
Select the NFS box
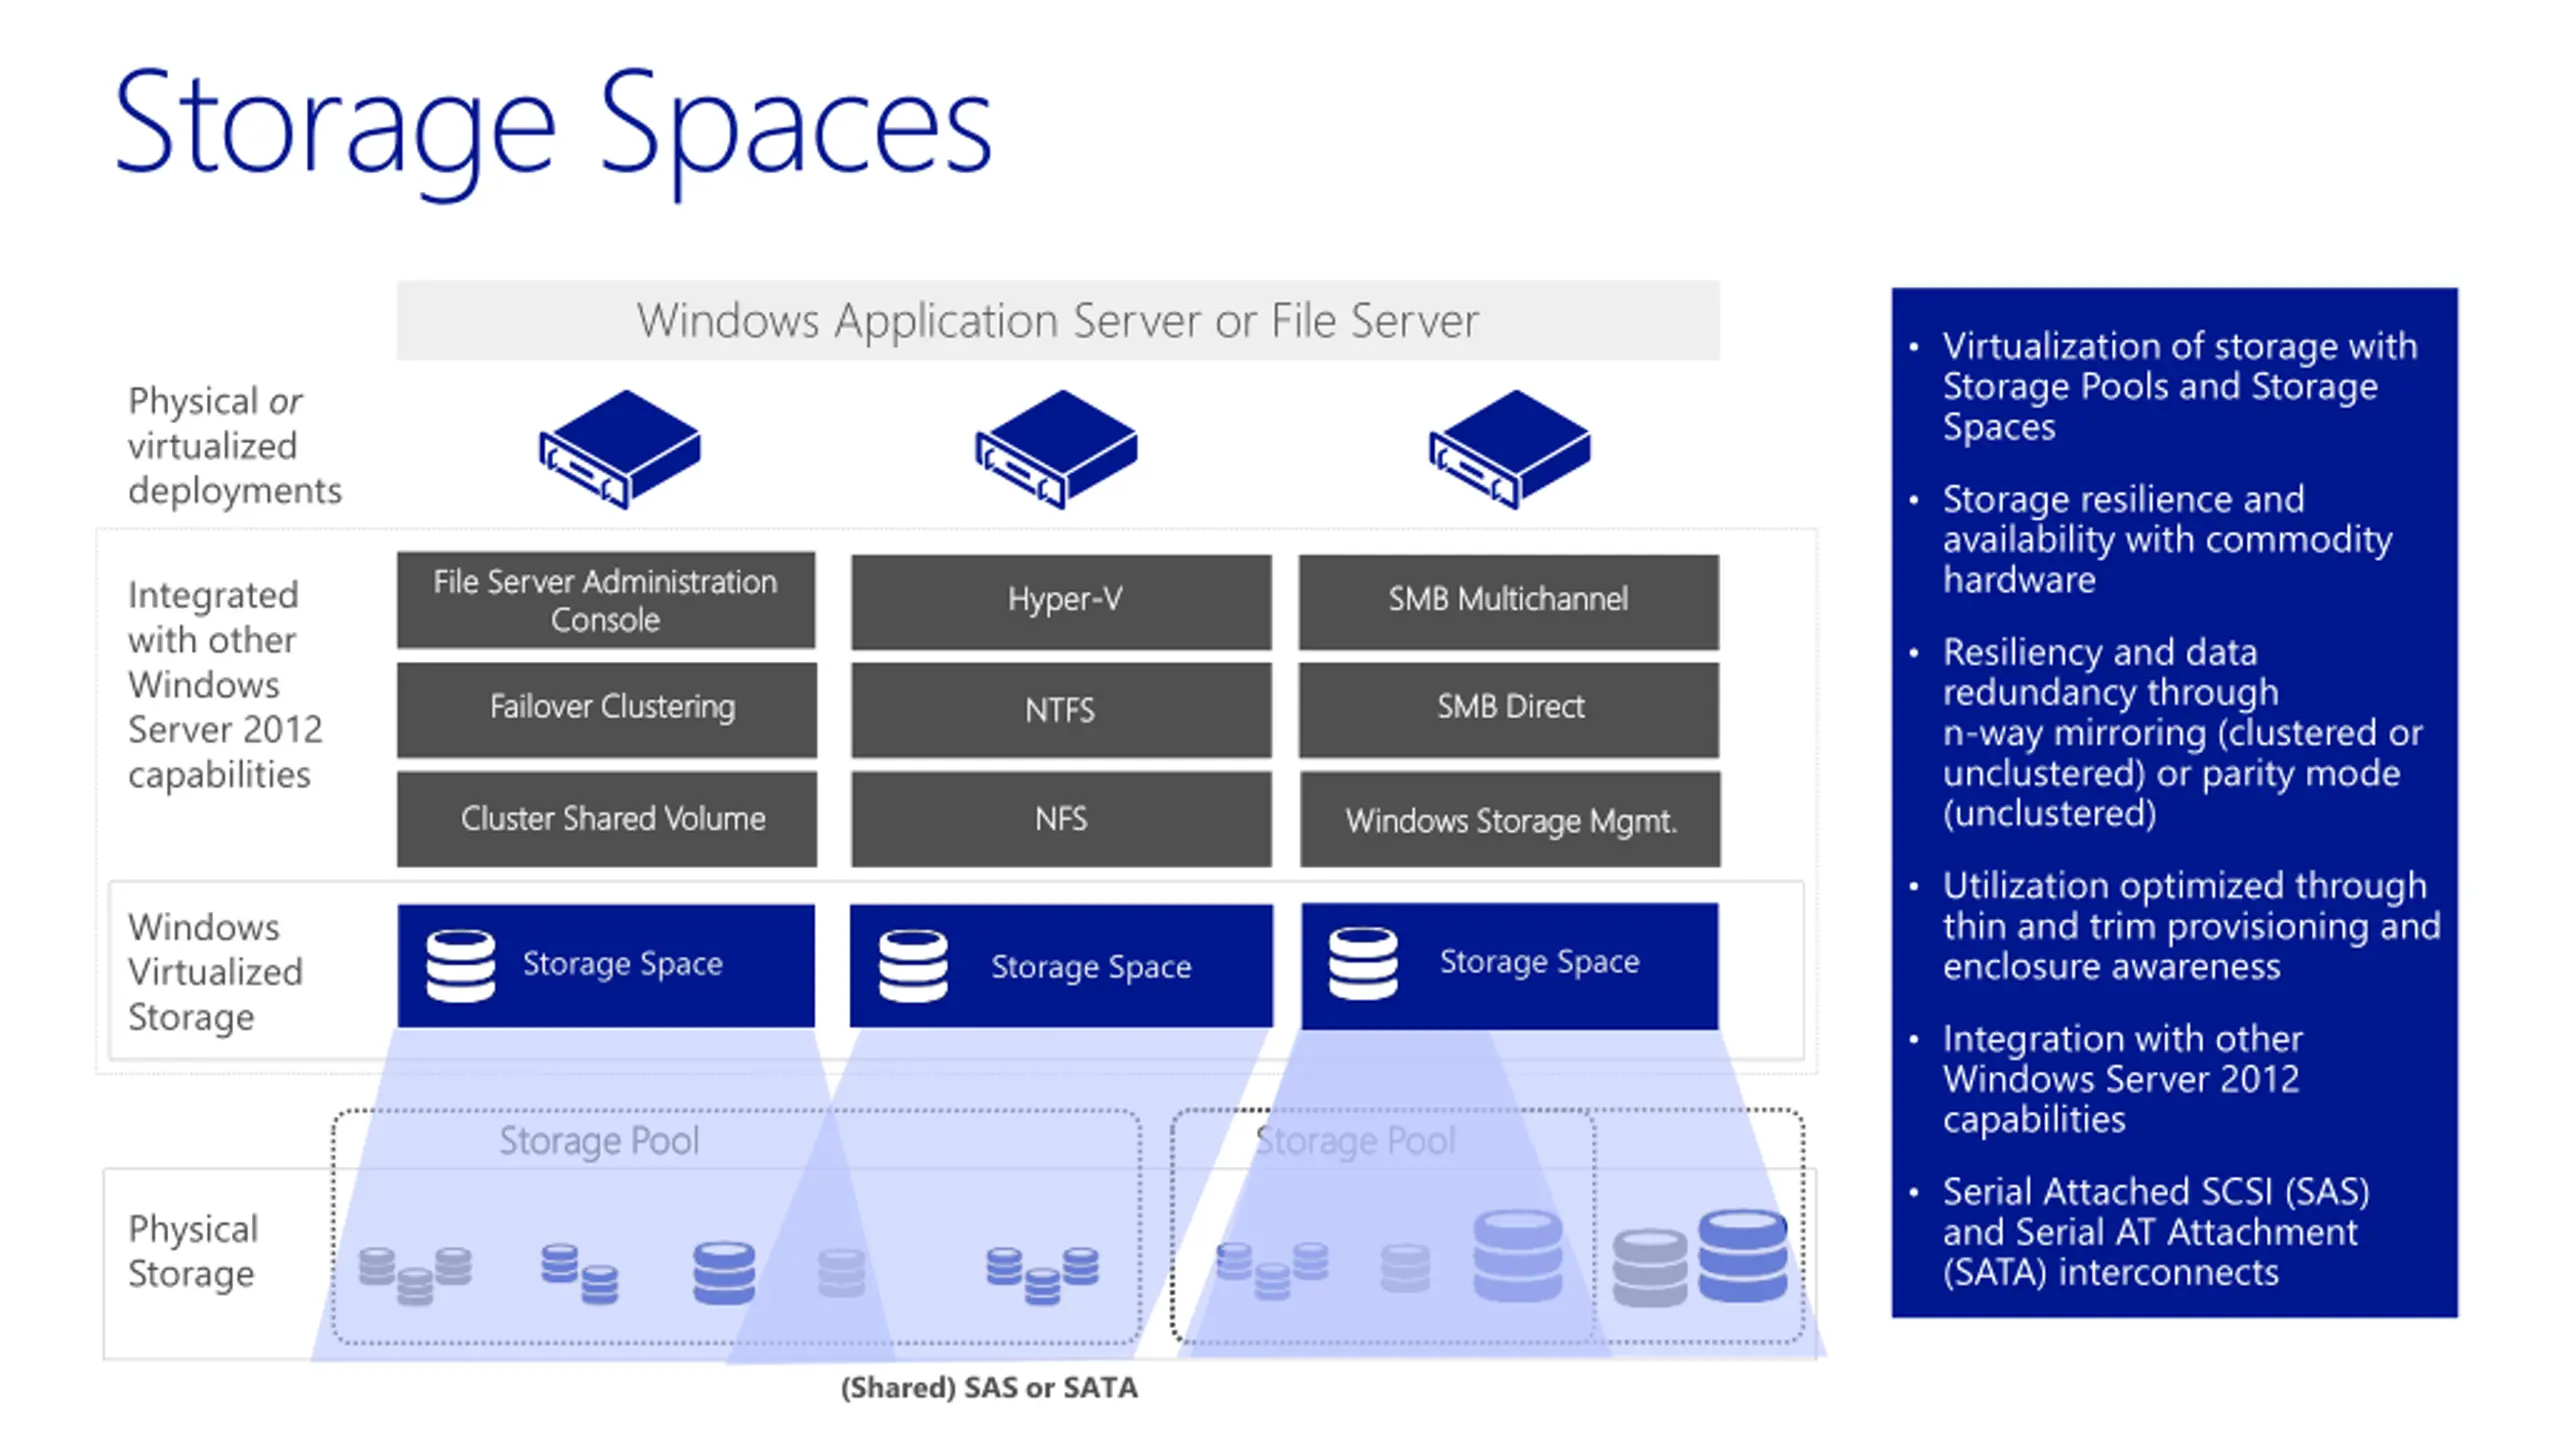coord(1061,818)
